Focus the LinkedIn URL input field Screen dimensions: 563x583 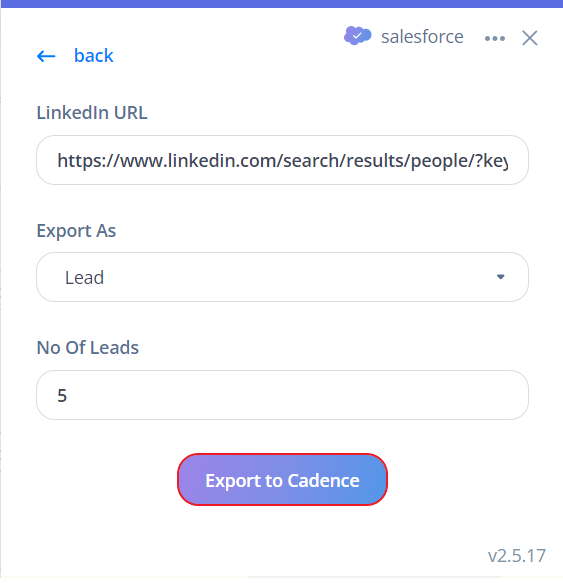pyautogui.click(x=282, y=160)
